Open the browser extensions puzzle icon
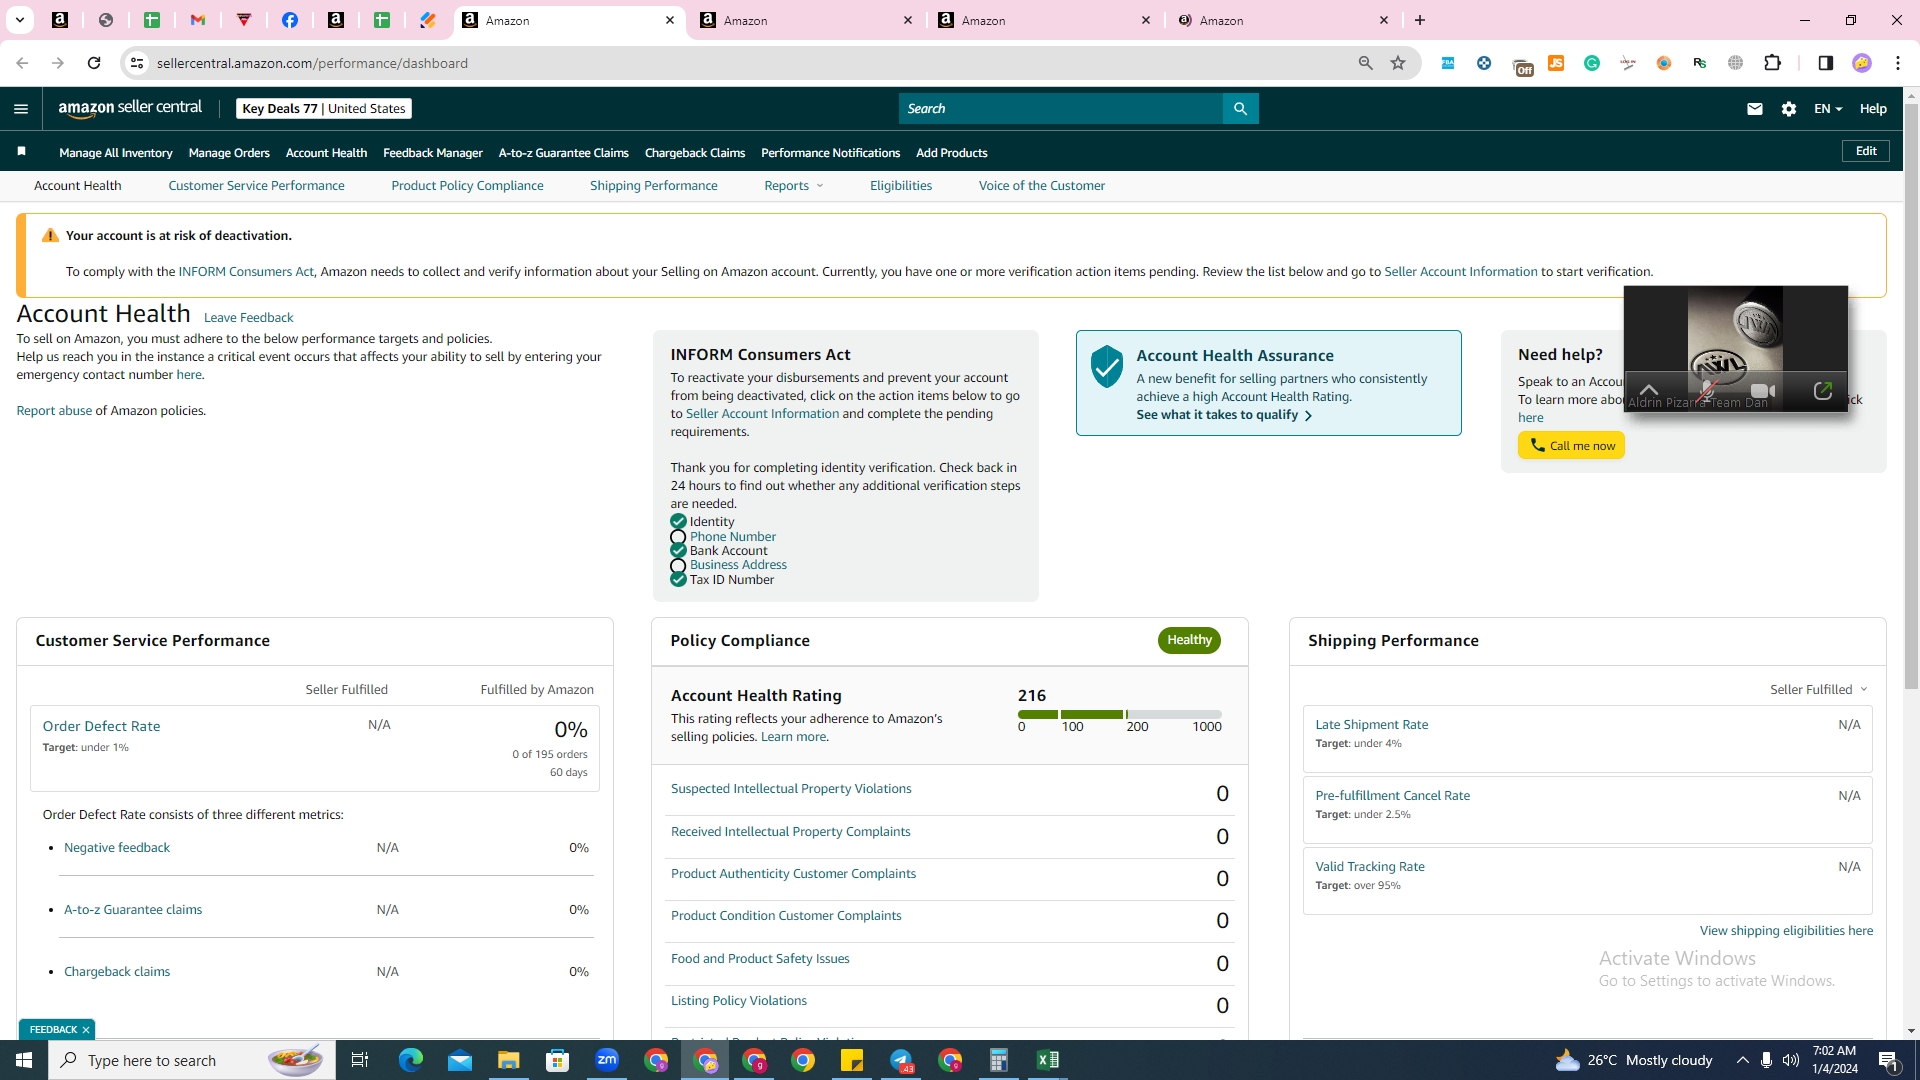1920x1080 pixels. pos(1772,63)
